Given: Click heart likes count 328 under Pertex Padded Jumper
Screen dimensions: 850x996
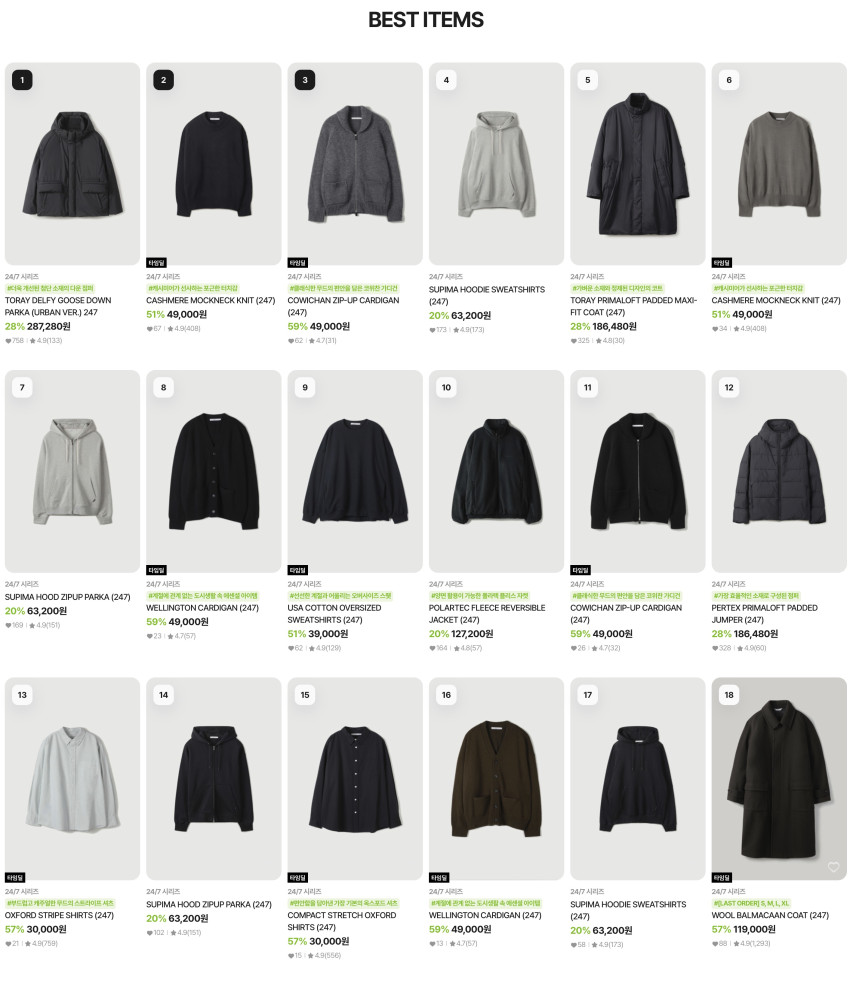Looking at the screenshot, I should click(722, 648).
